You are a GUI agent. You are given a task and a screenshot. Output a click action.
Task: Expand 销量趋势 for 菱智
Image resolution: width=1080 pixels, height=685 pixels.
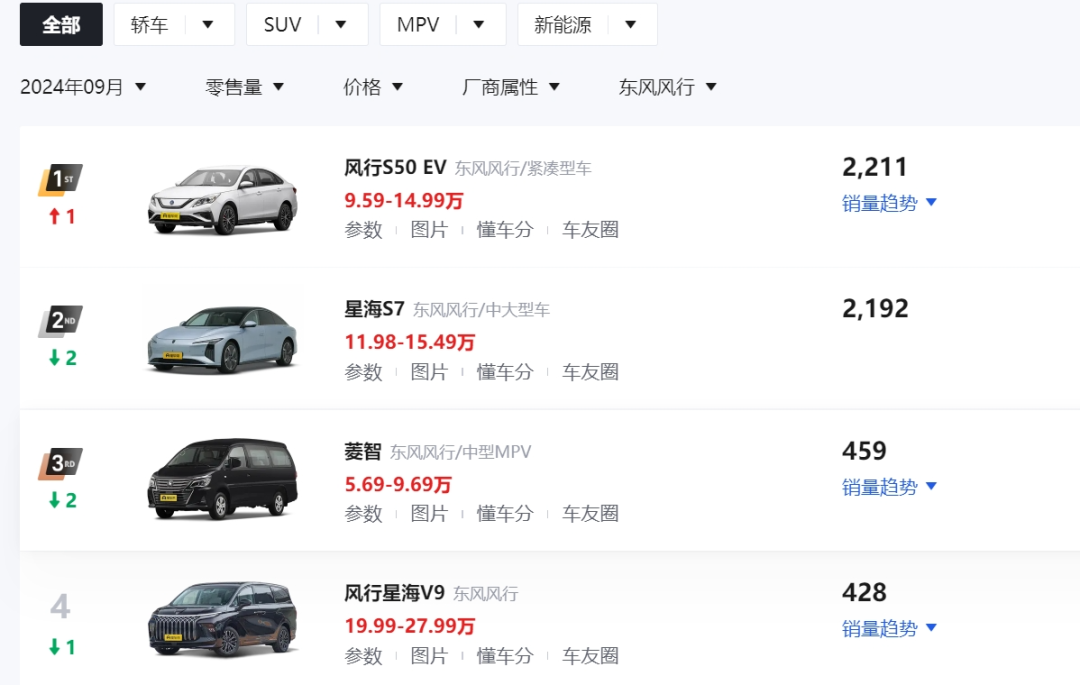click(x=889, y=487)
